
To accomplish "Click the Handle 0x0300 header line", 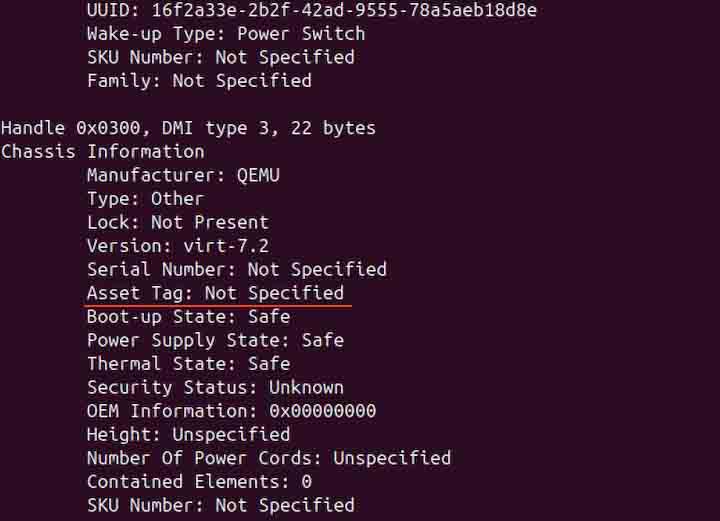I will pyautogui.click(x=188, y=128).
